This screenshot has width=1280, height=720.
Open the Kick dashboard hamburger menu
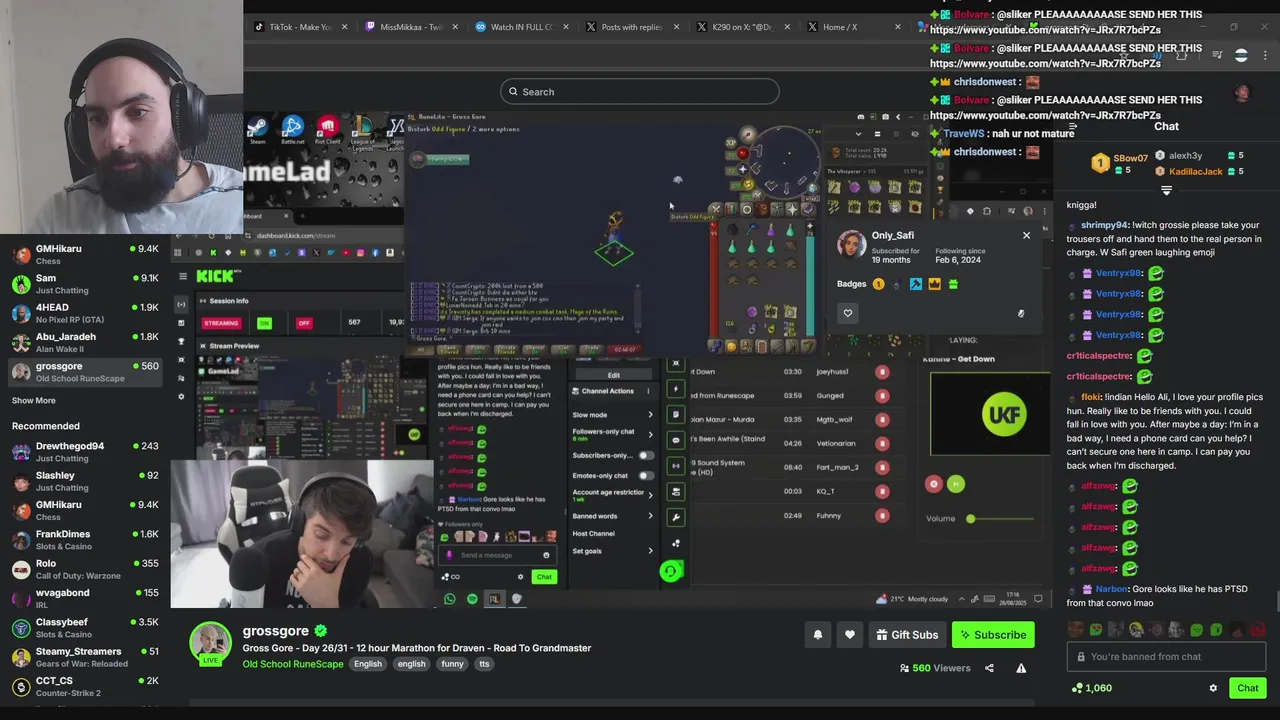point(182,277)
